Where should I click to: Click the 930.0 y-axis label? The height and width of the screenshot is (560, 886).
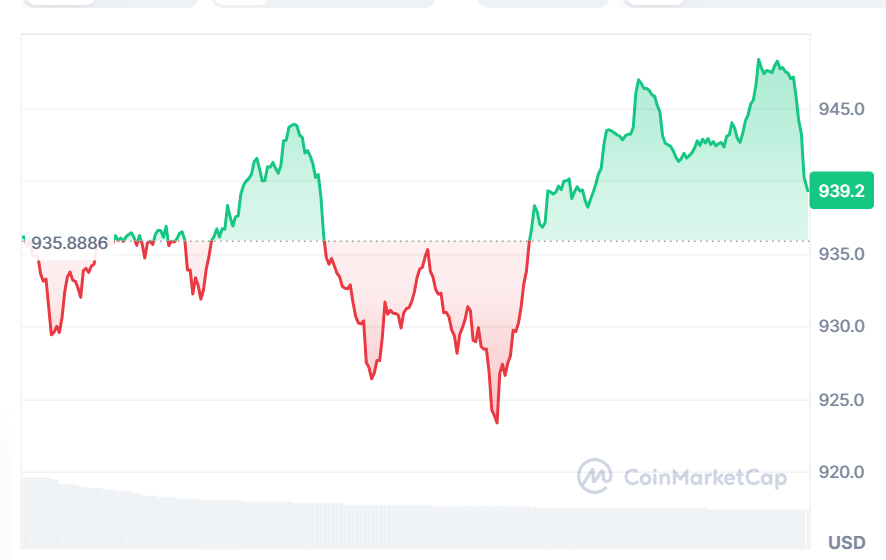pyautogui.click(x=841, y=327)
